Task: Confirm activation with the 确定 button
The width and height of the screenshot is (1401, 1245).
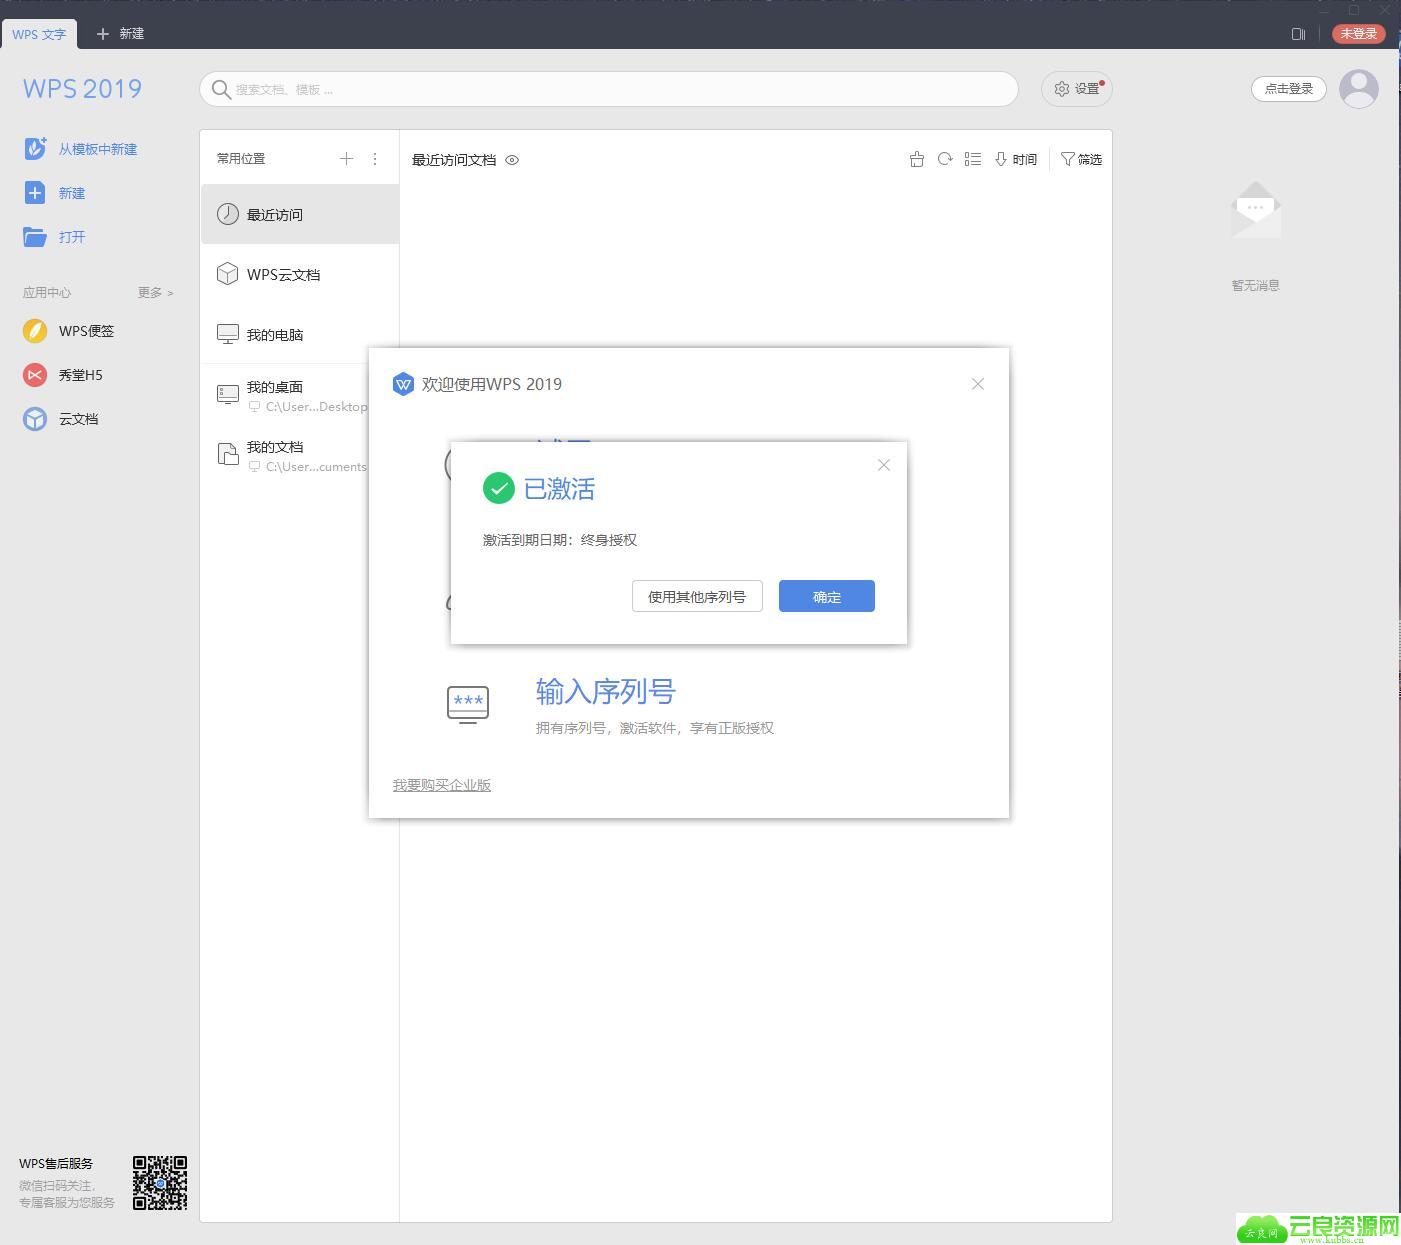Action: (x=827, y=596)
